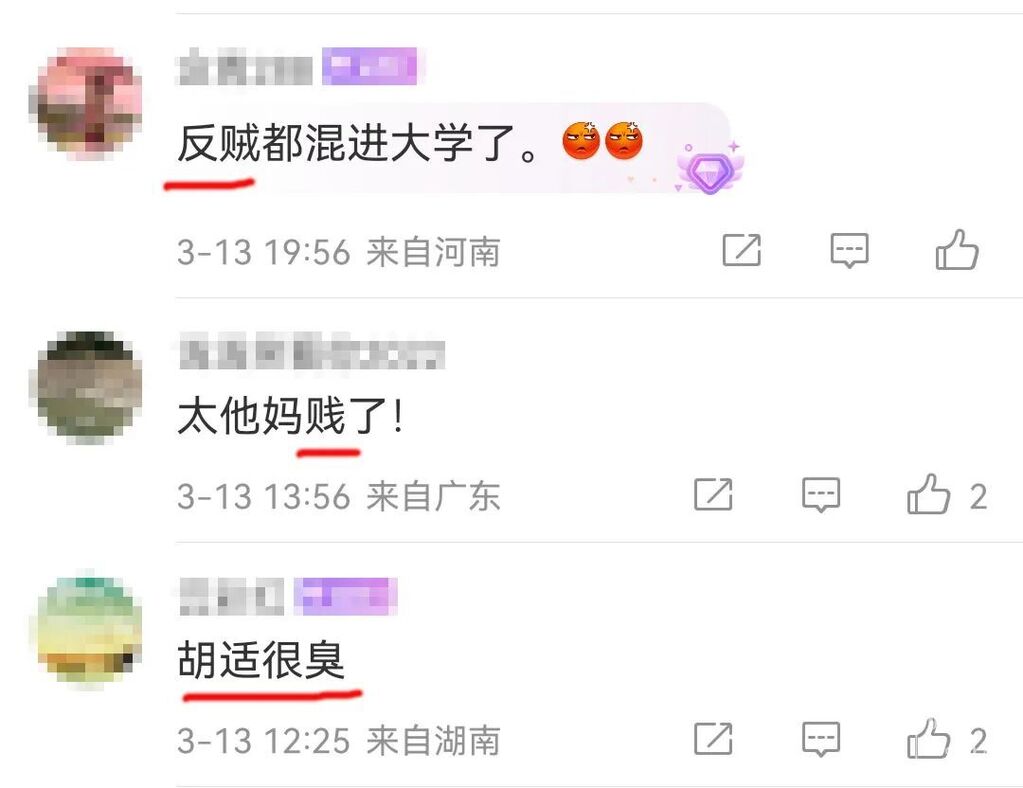This screenshot has height=788, width=1023.
Task: Tap the purple diamond badge on first comment
Action: [x=710, y=168]
